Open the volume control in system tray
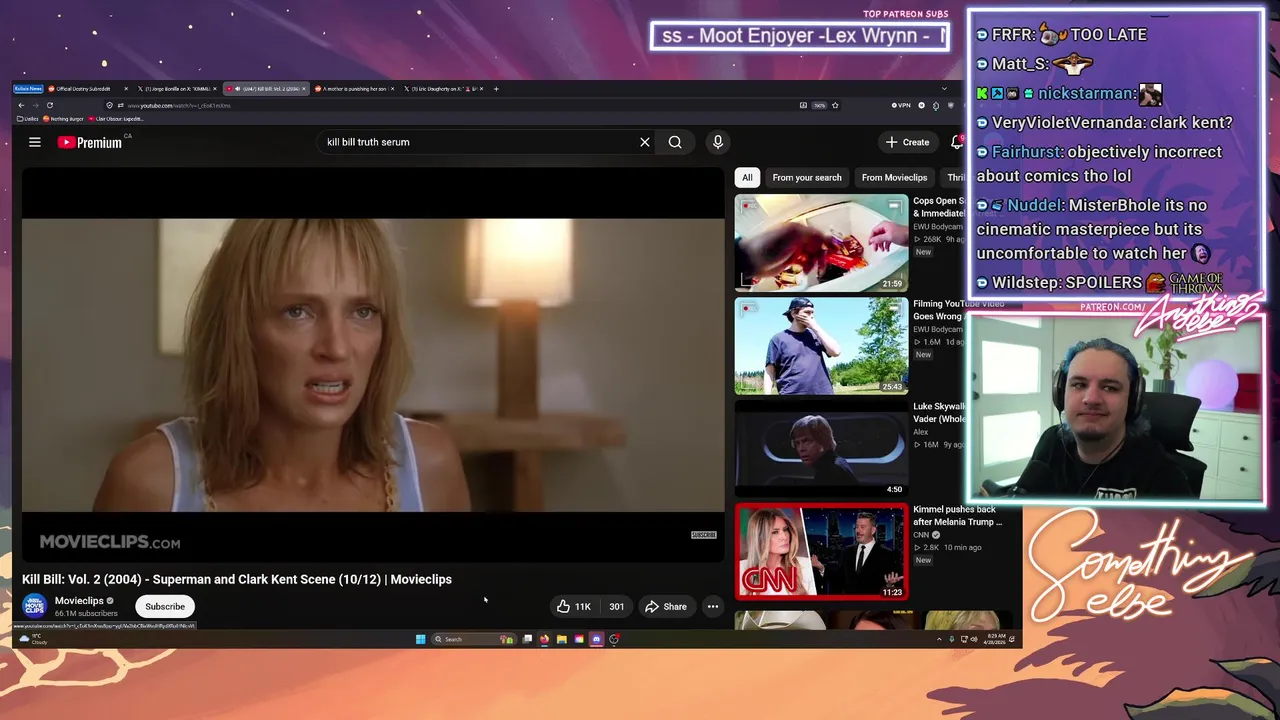The width and height of the screenshot is (1280, 720). (x=976, y=639)
